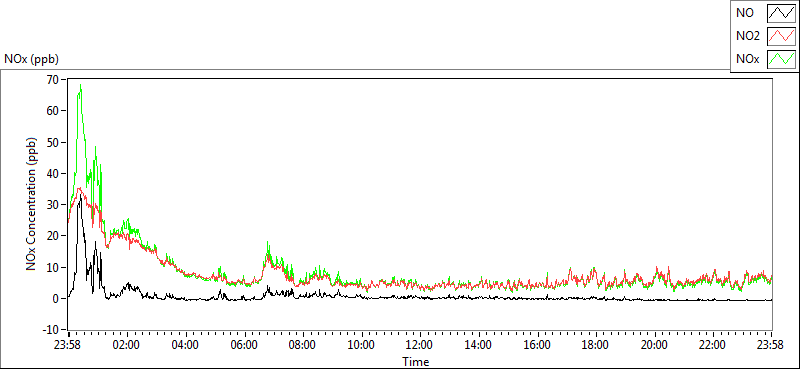
Task: Edit the -10 y-axis minimum value
Action: [x=50, y=330]
